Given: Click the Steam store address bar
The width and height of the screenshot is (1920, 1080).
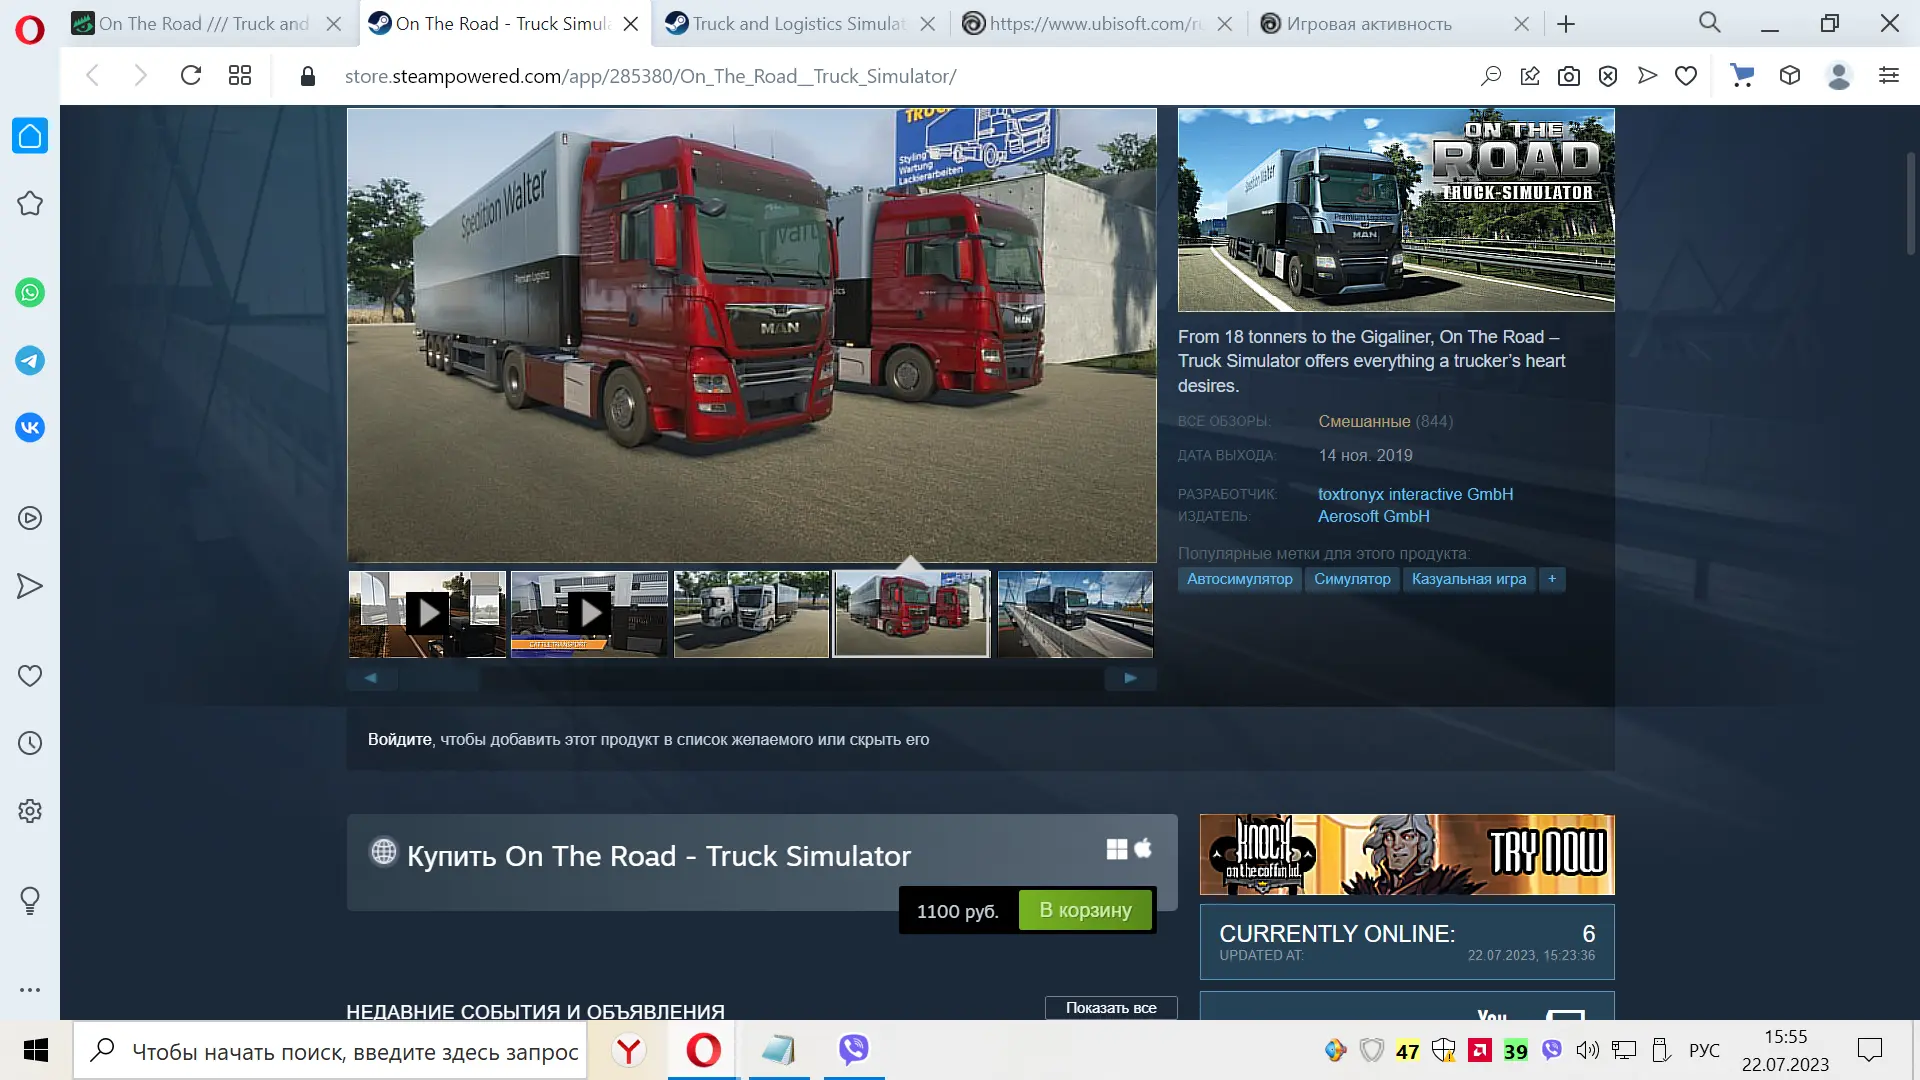Looking at the screenshot, I should (x=650, y=76).
